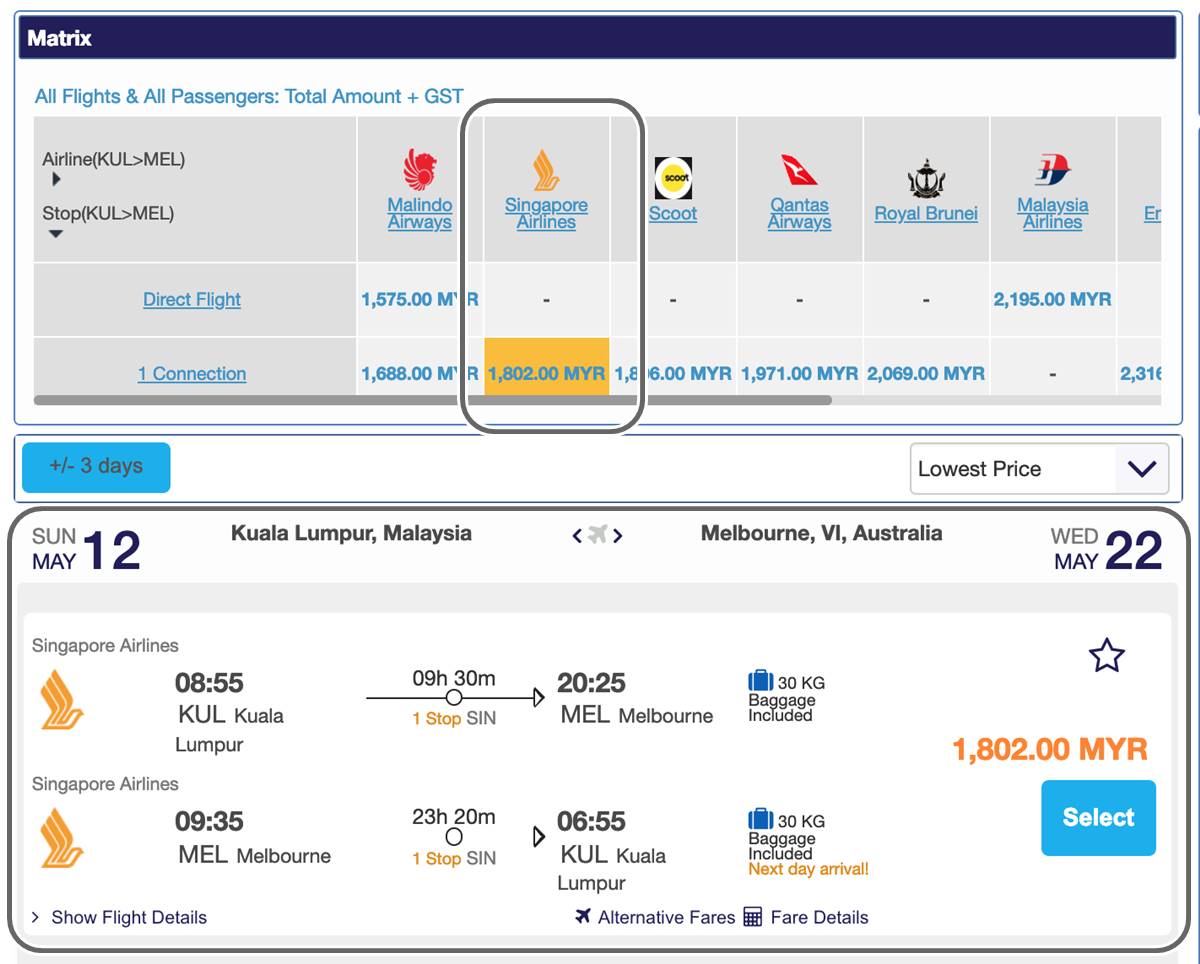Filter by Direct Flight link
The height and width of the screenshot is (964, 1200).
click(x=192, y=299)
